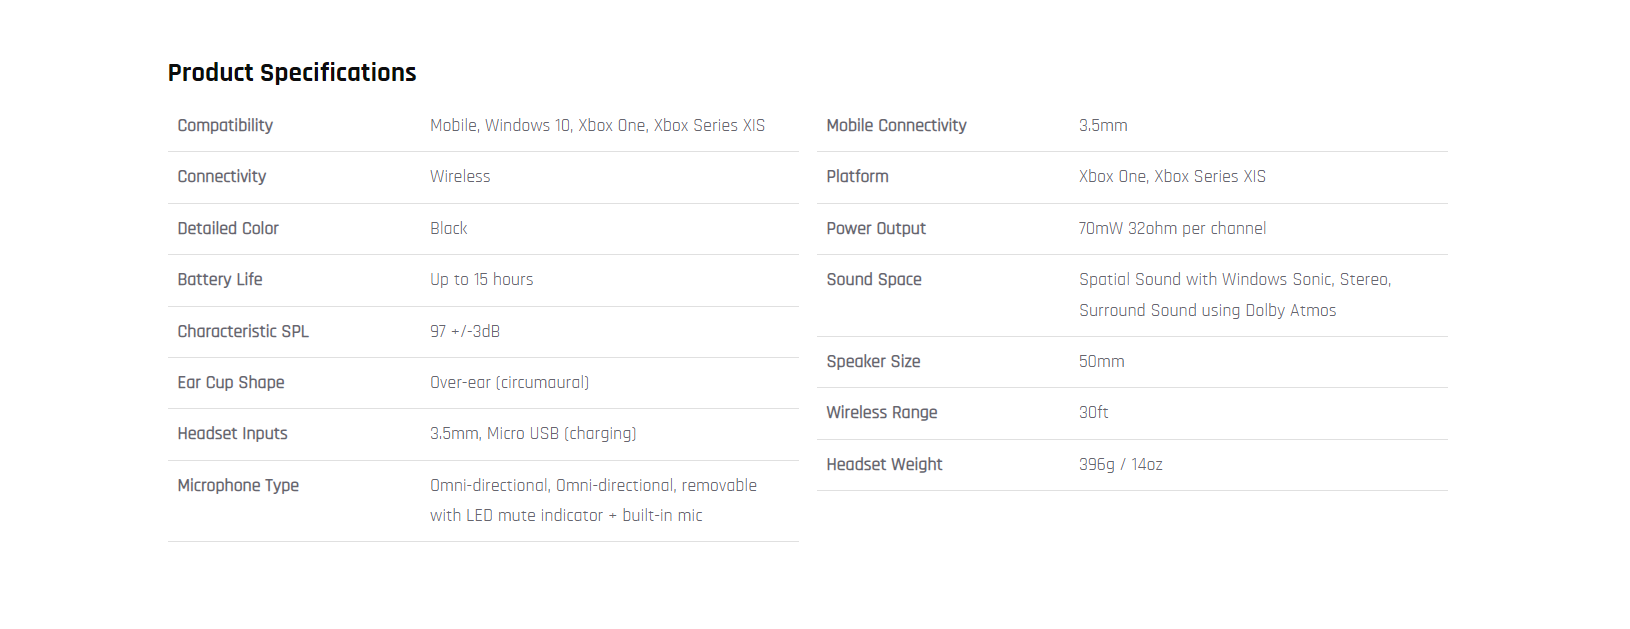Click the Black color value
1630x629 pixels.
point(448,229)
